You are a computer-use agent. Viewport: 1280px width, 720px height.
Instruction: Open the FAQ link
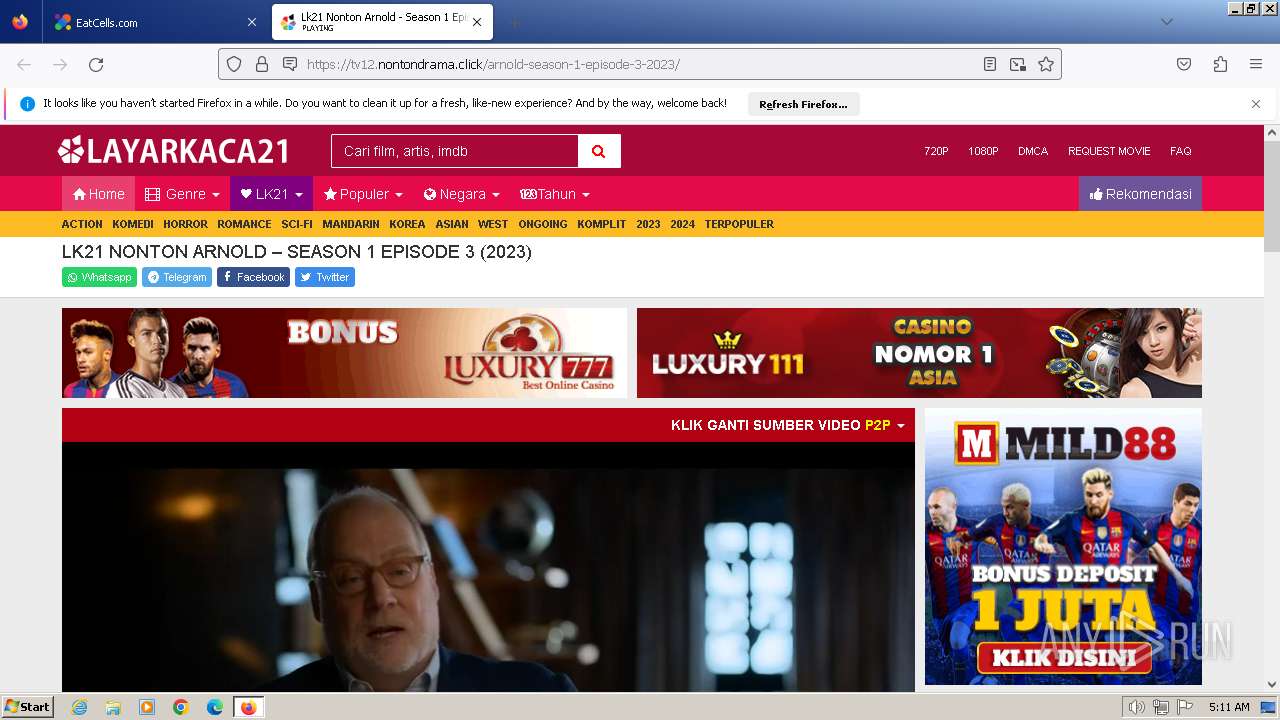point(1181,151)
